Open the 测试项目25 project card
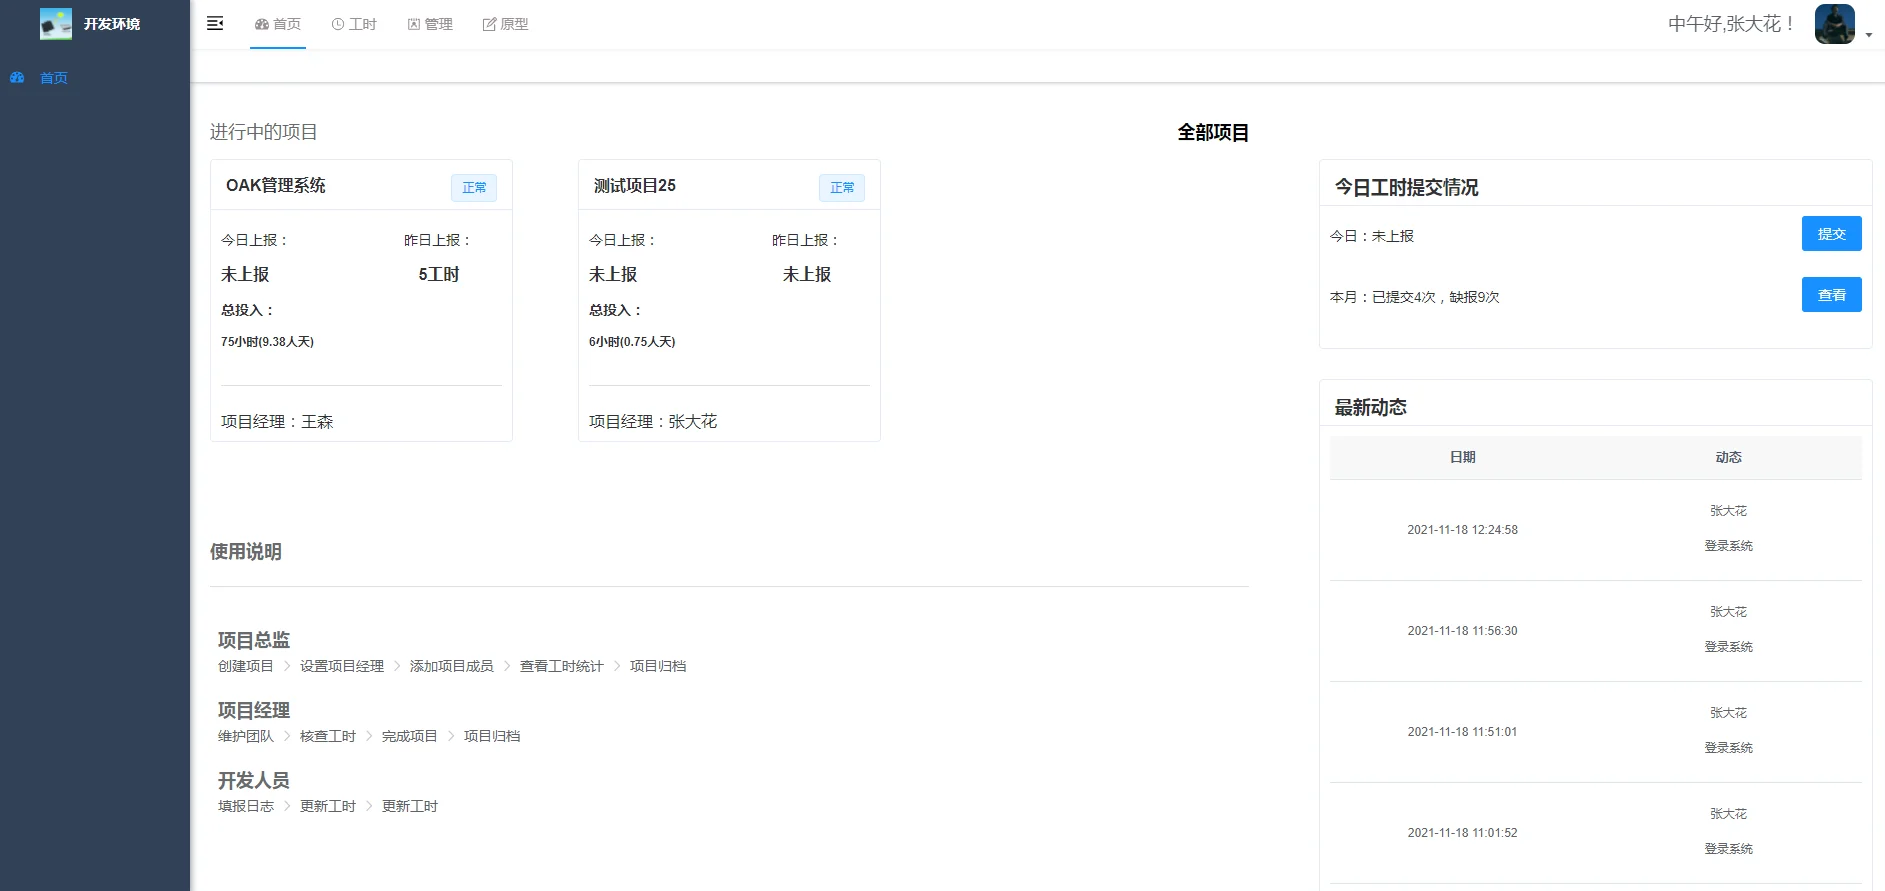This screenshot has width=1885, height=891. pos(729,300)
